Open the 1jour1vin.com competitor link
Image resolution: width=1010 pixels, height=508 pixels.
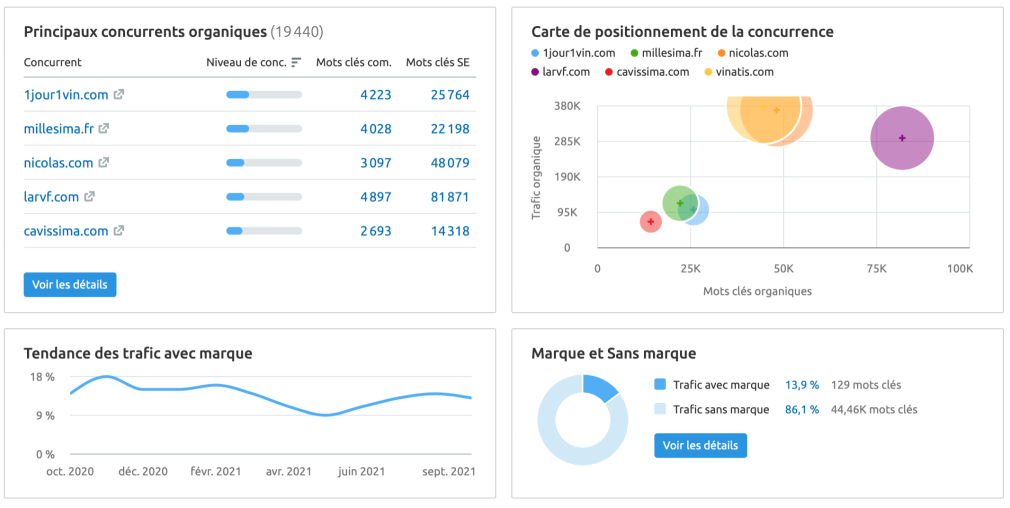click(x=66, y=95)
